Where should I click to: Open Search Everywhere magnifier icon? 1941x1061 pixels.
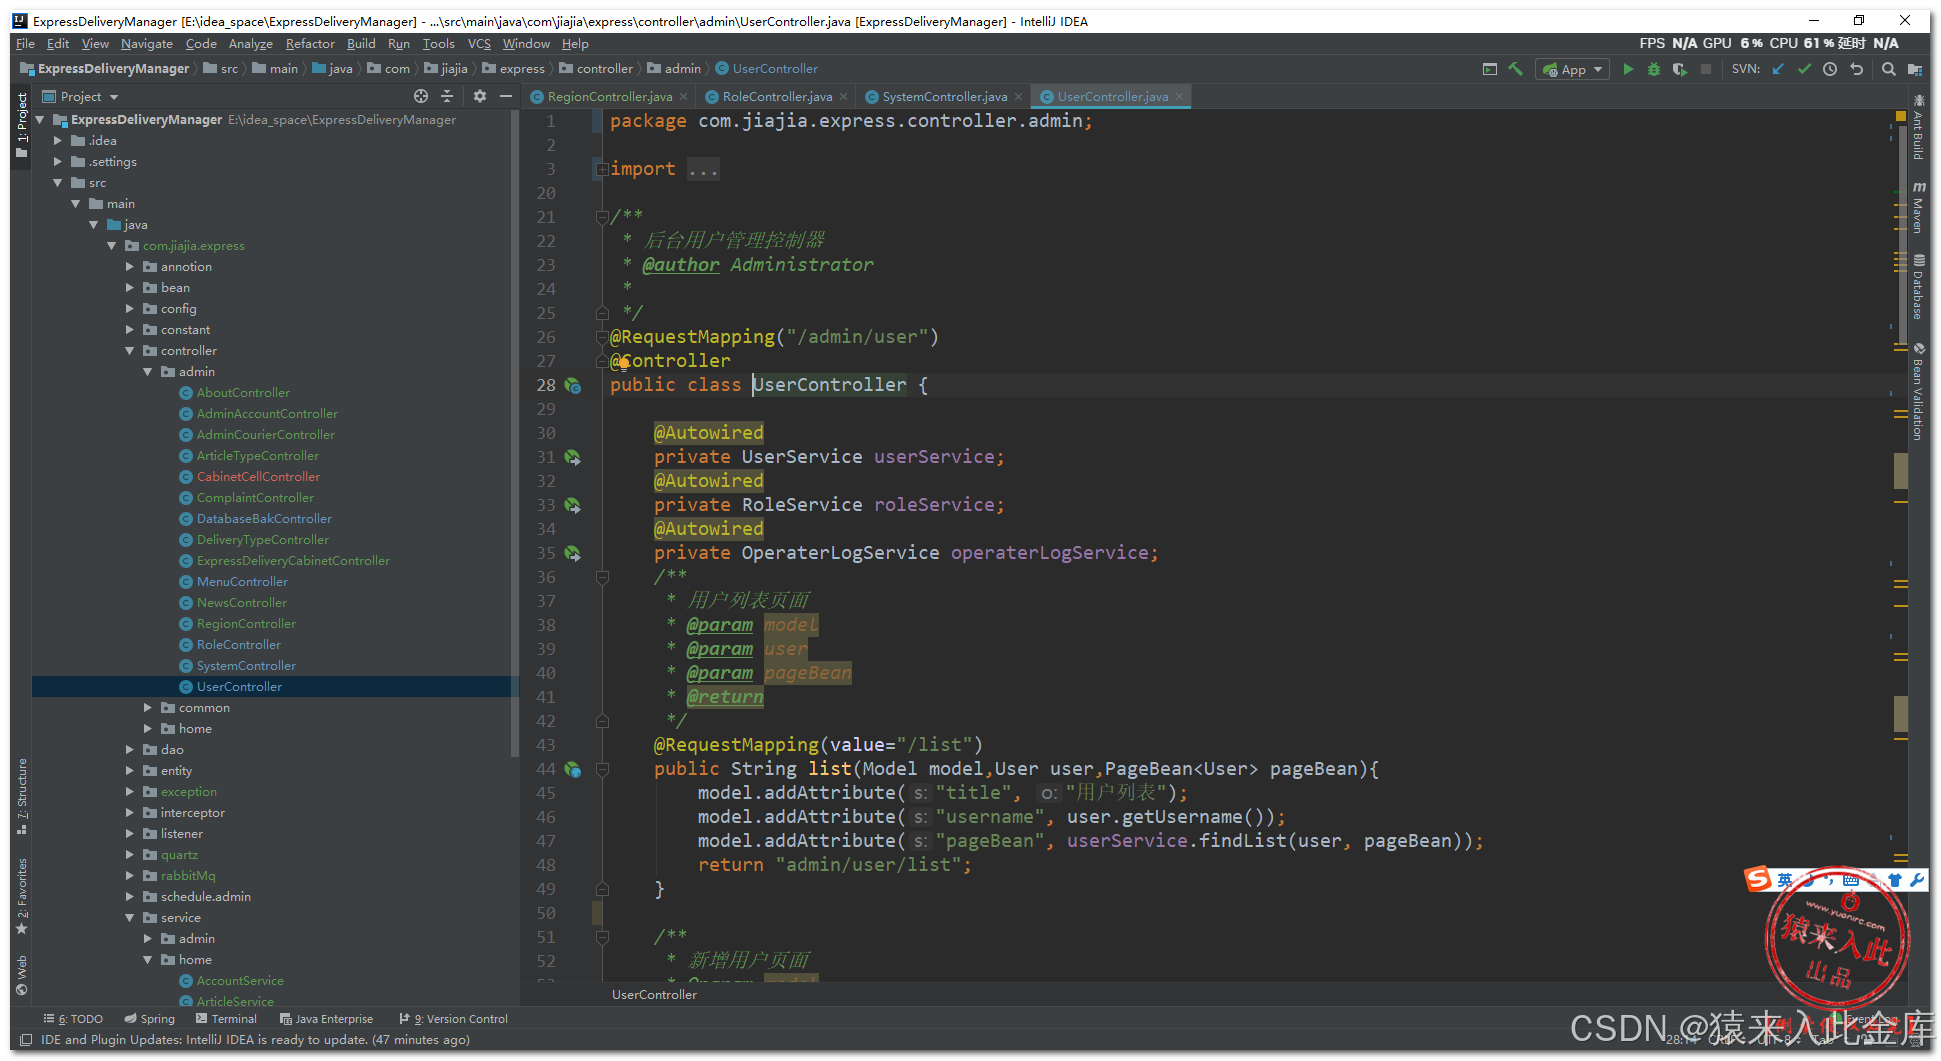pyautogui.click(x=1888, y=69)
